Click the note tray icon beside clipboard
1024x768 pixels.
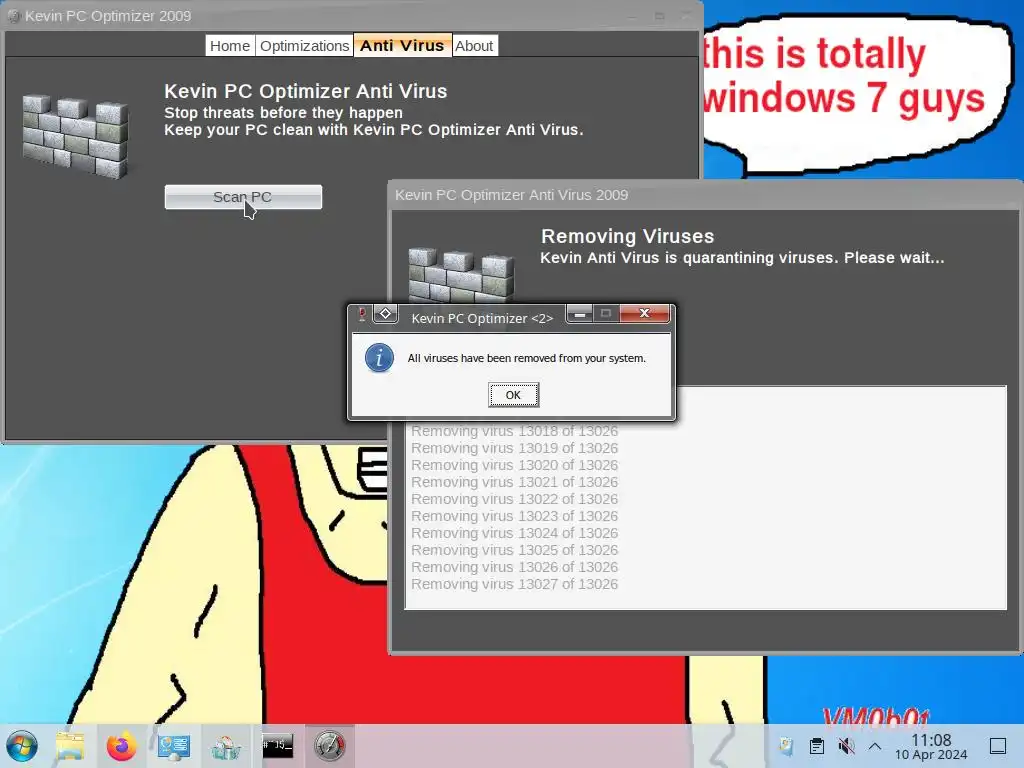pyautogui.click(x=786, y=746)
